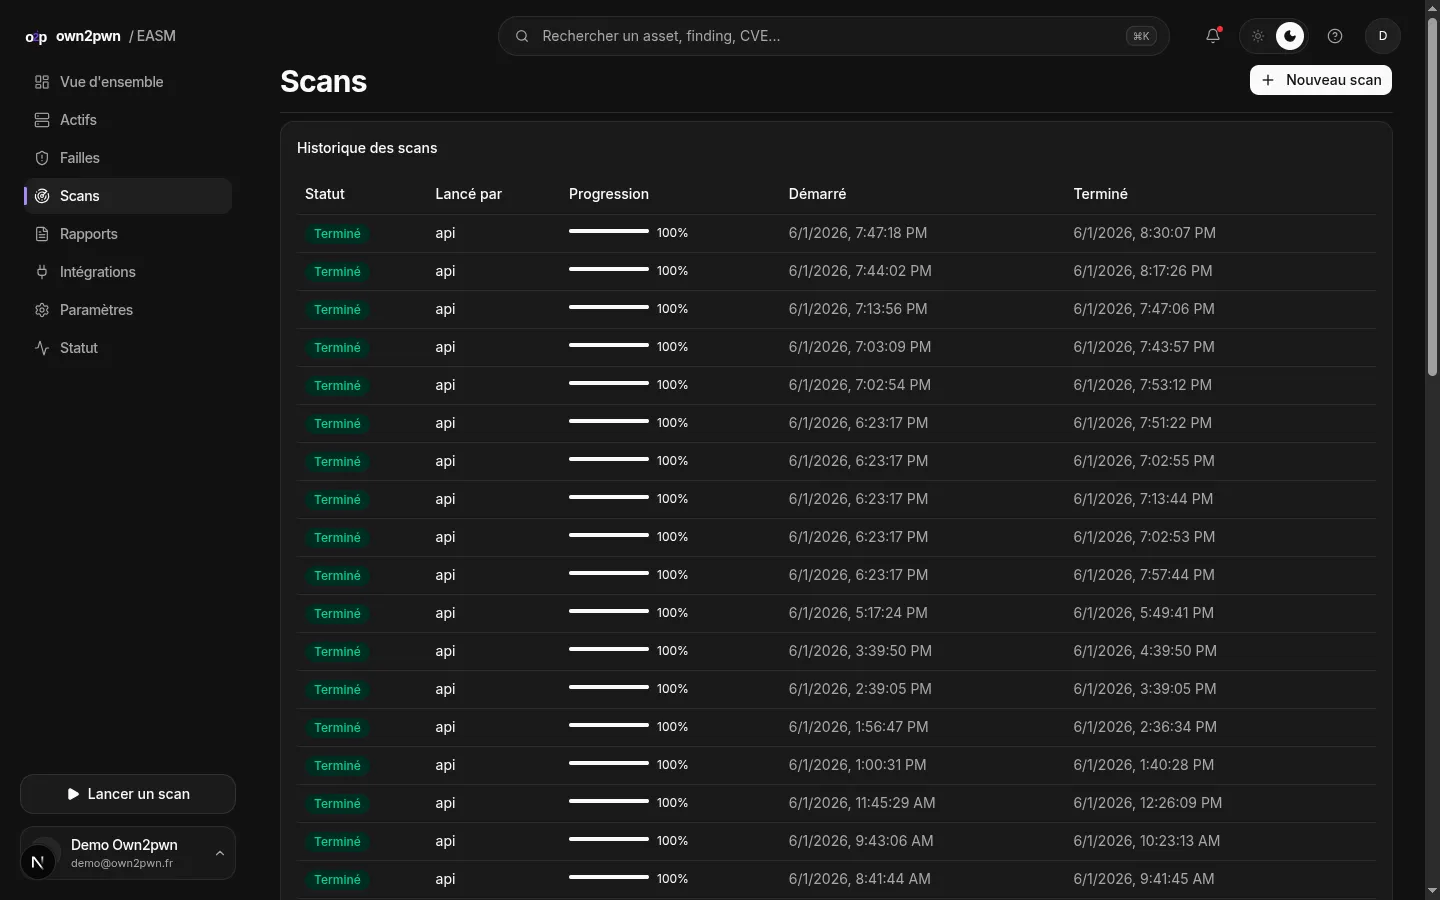Click the scrollbar down arrow
The image size is (1440, 900).
coord(1432,891)
